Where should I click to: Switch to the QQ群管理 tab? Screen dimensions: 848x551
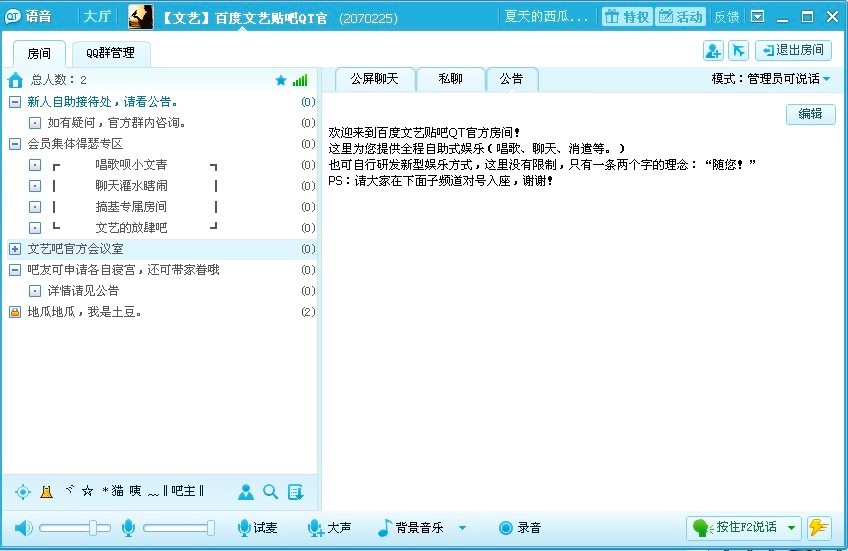click(x=111, y=53)
